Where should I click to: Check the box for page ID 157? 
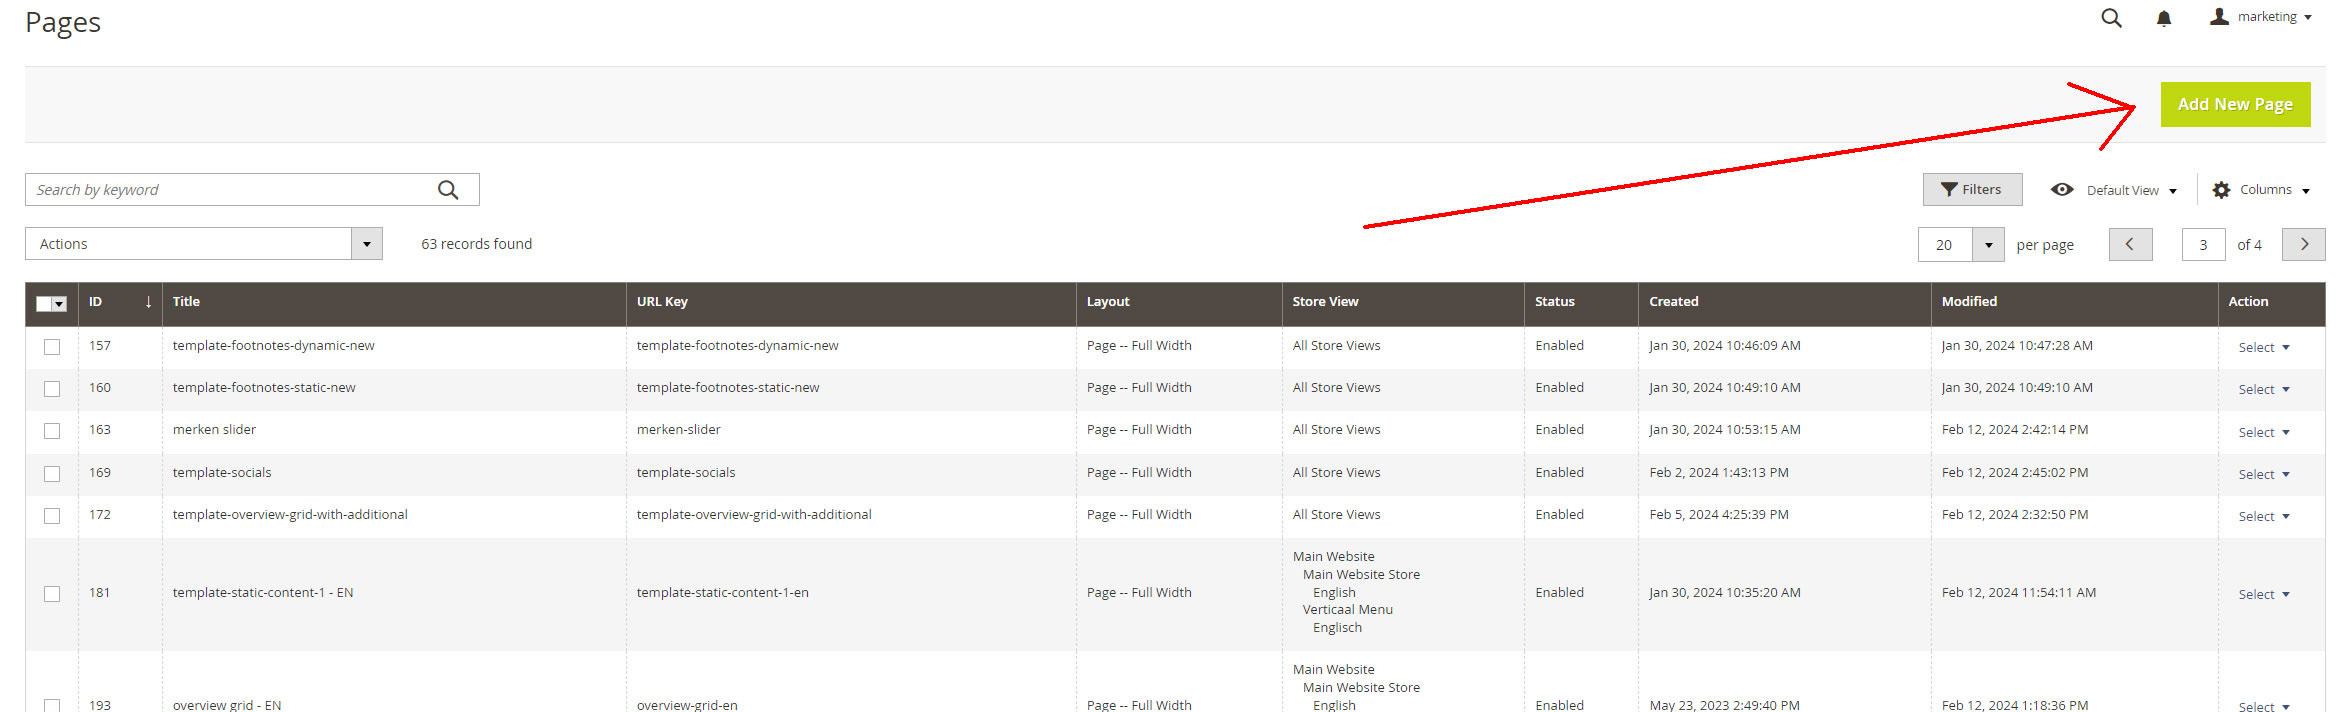click(x=52, y=347)
